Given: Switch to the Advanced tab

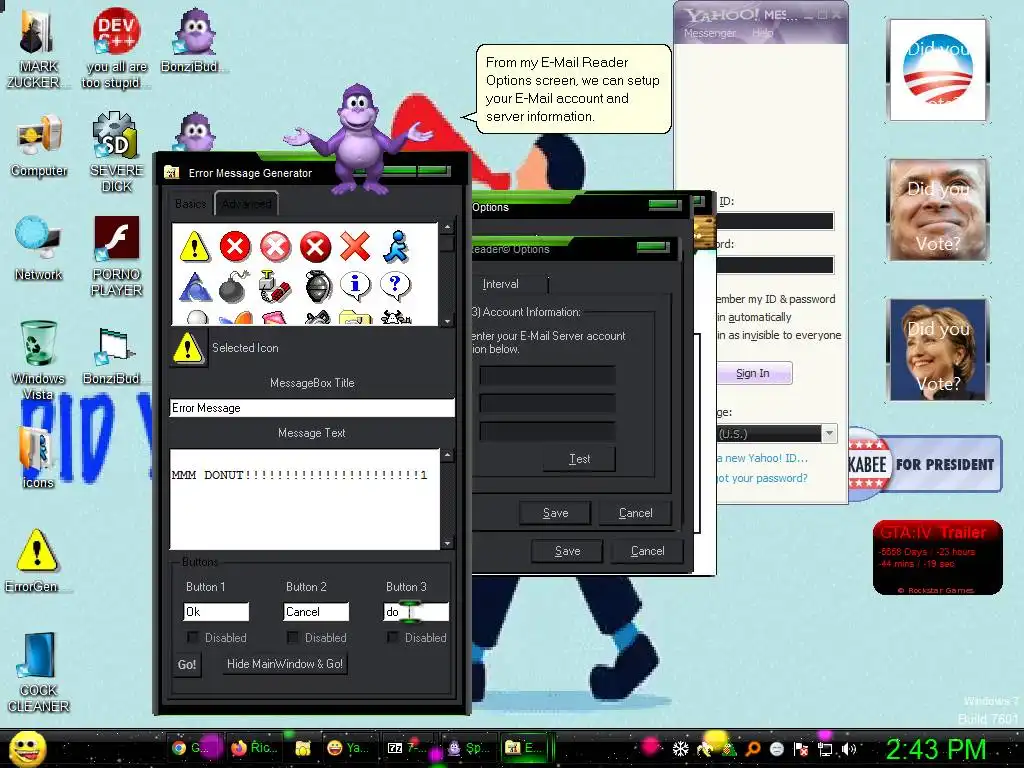Looking at the screenshot, I should (x=246, y=204).
